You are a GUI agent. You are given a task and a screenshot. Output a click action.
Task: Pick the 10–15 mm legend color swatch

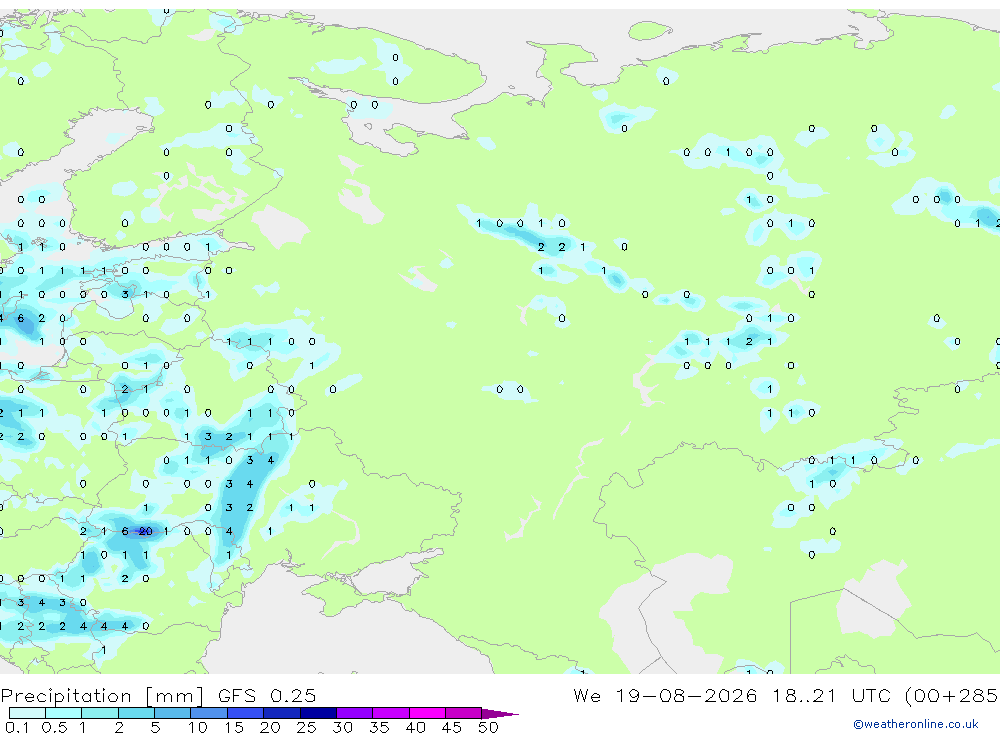209,713
